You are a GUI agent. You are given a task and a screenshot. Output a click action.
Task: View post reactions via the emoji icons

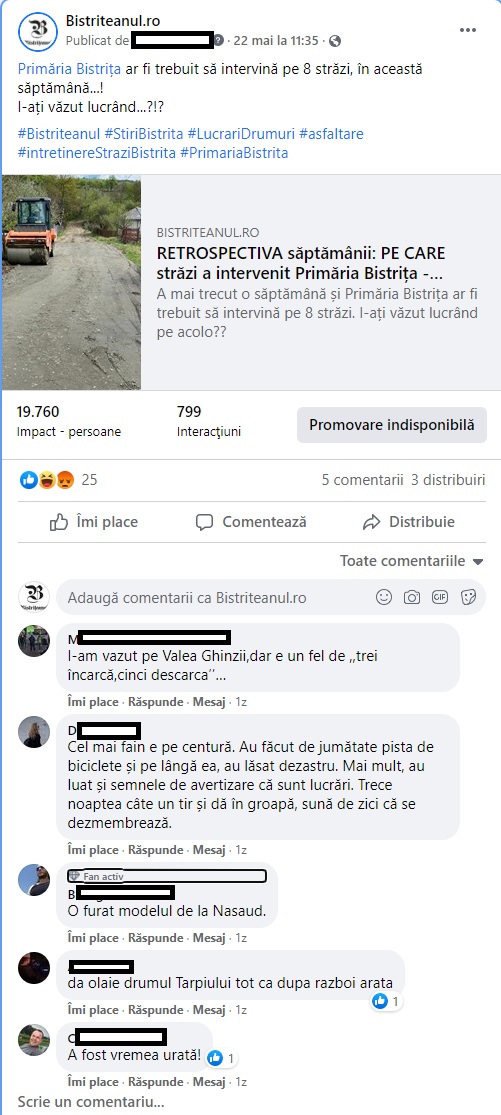(48, 480)
